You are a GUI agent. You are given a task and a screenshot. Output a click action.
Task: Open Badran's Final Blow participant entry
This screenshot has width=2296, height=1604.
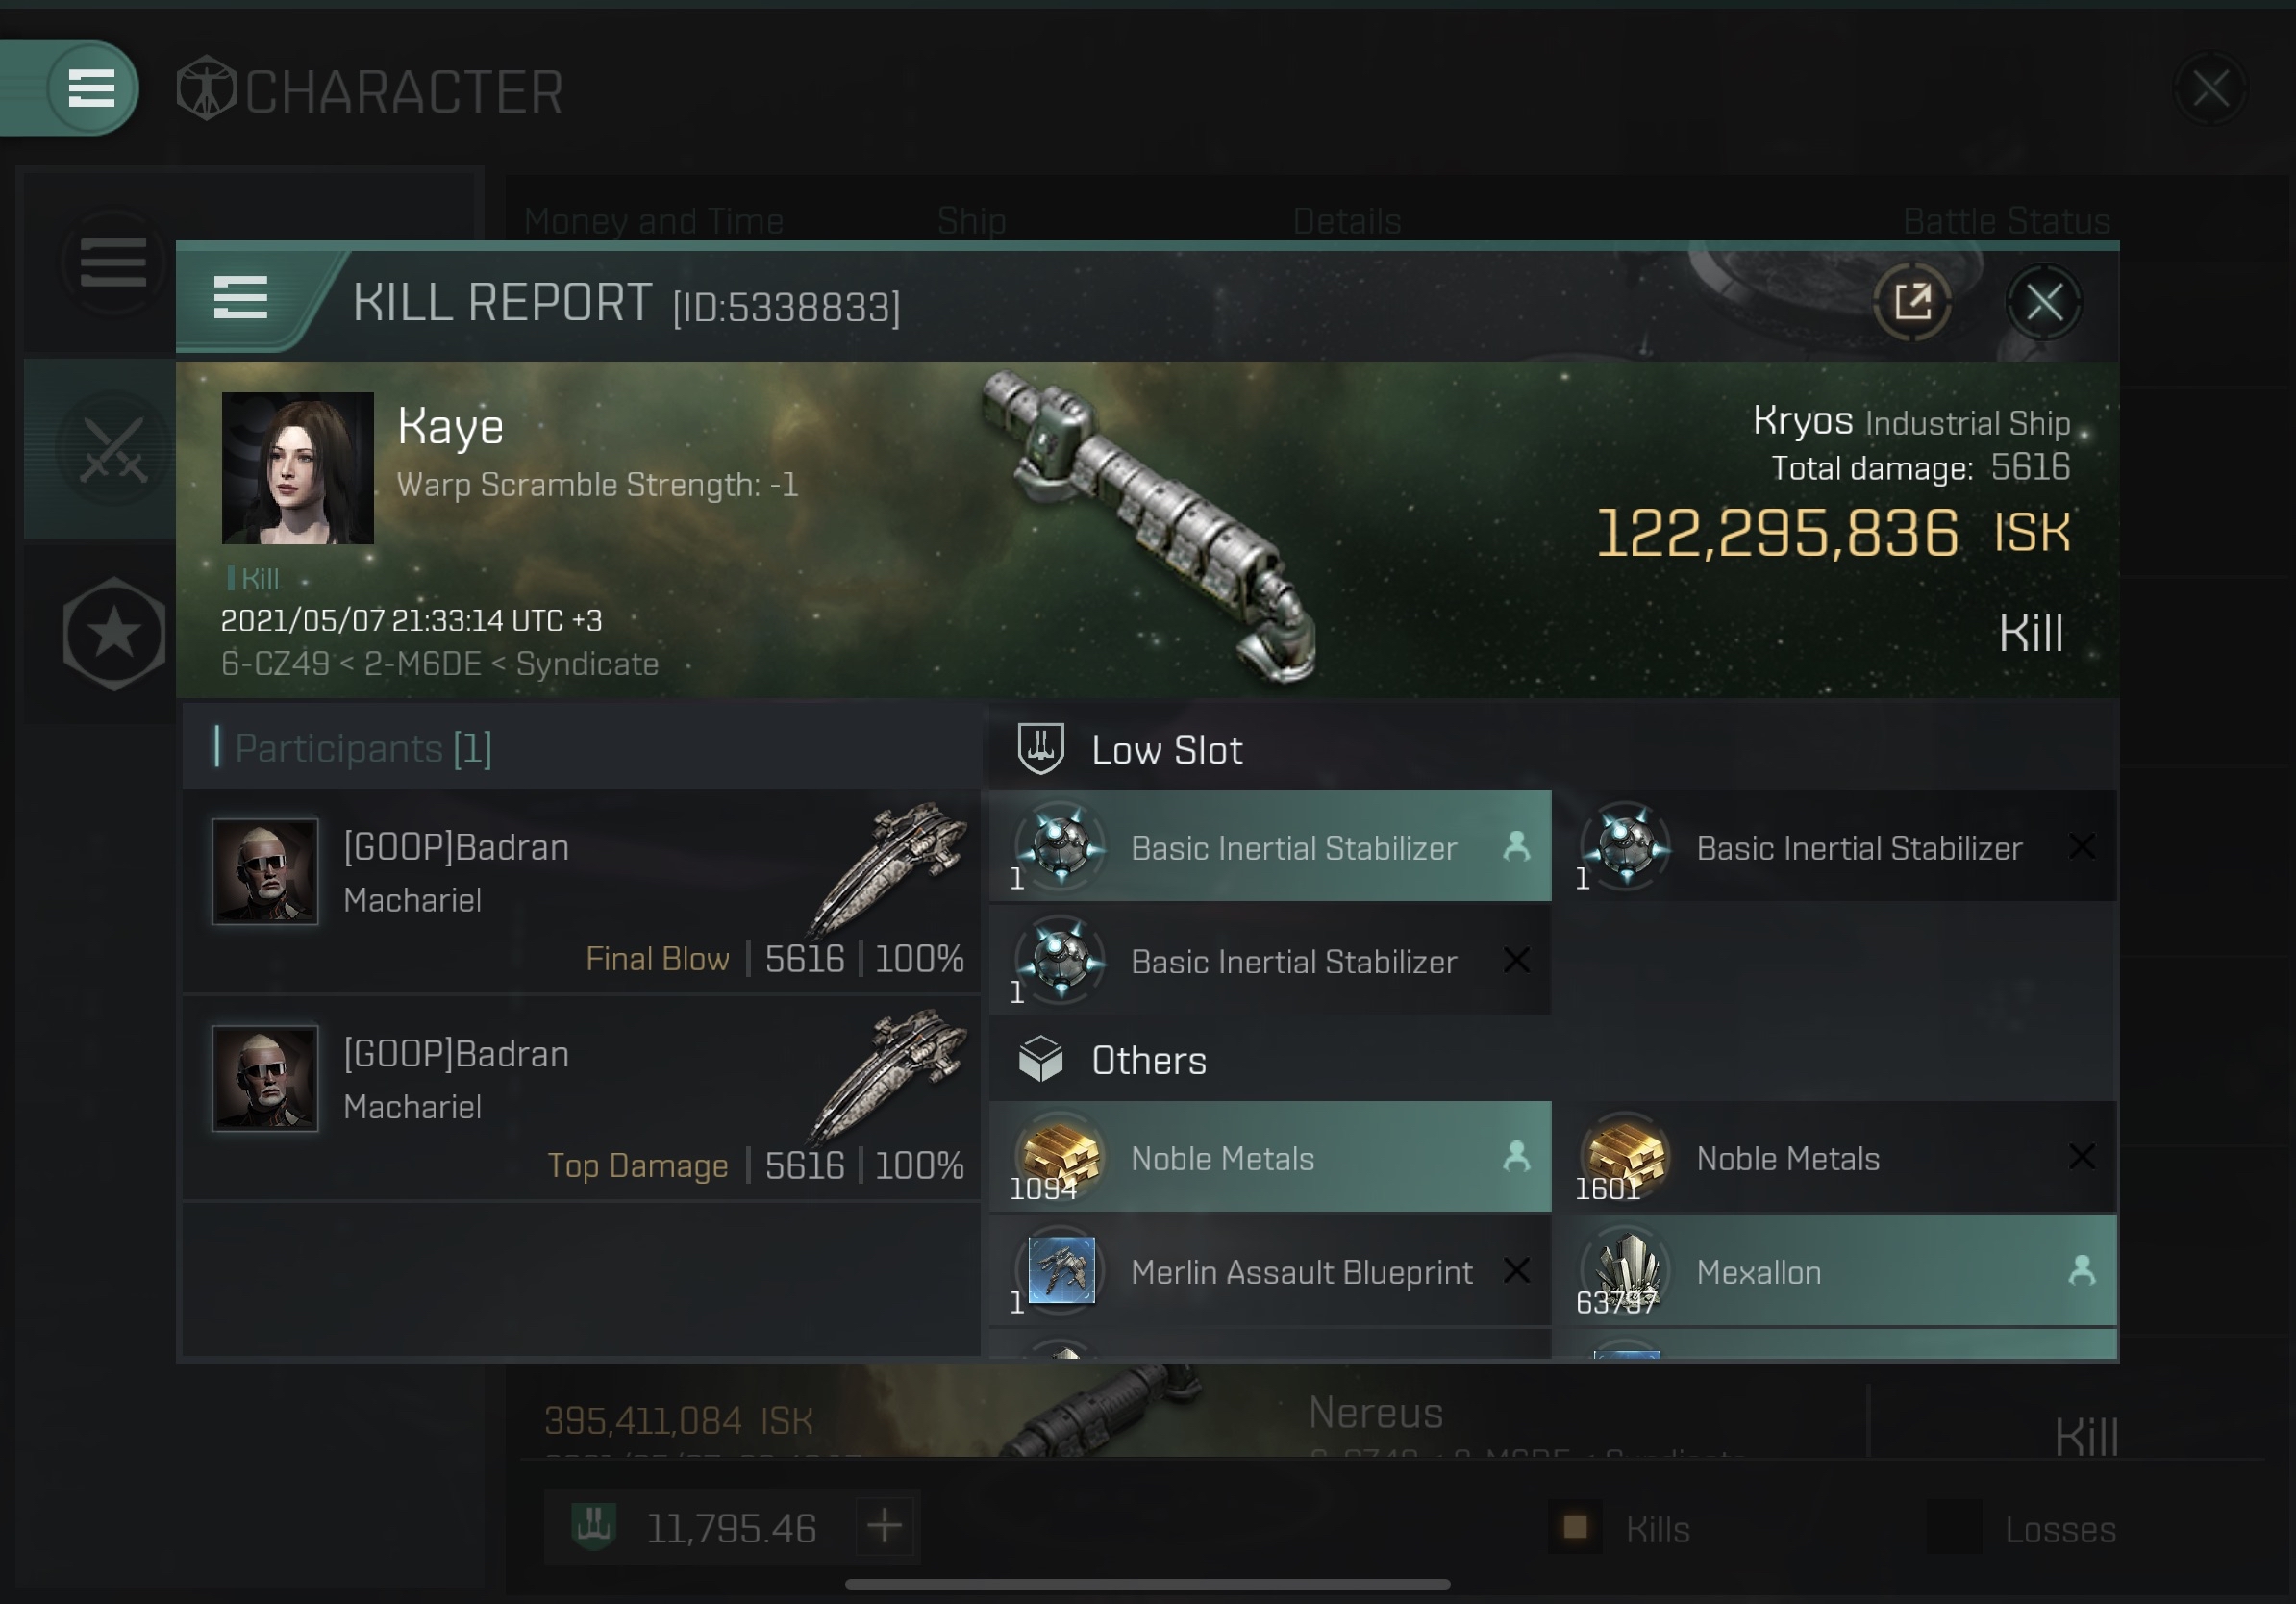(581, 891)
